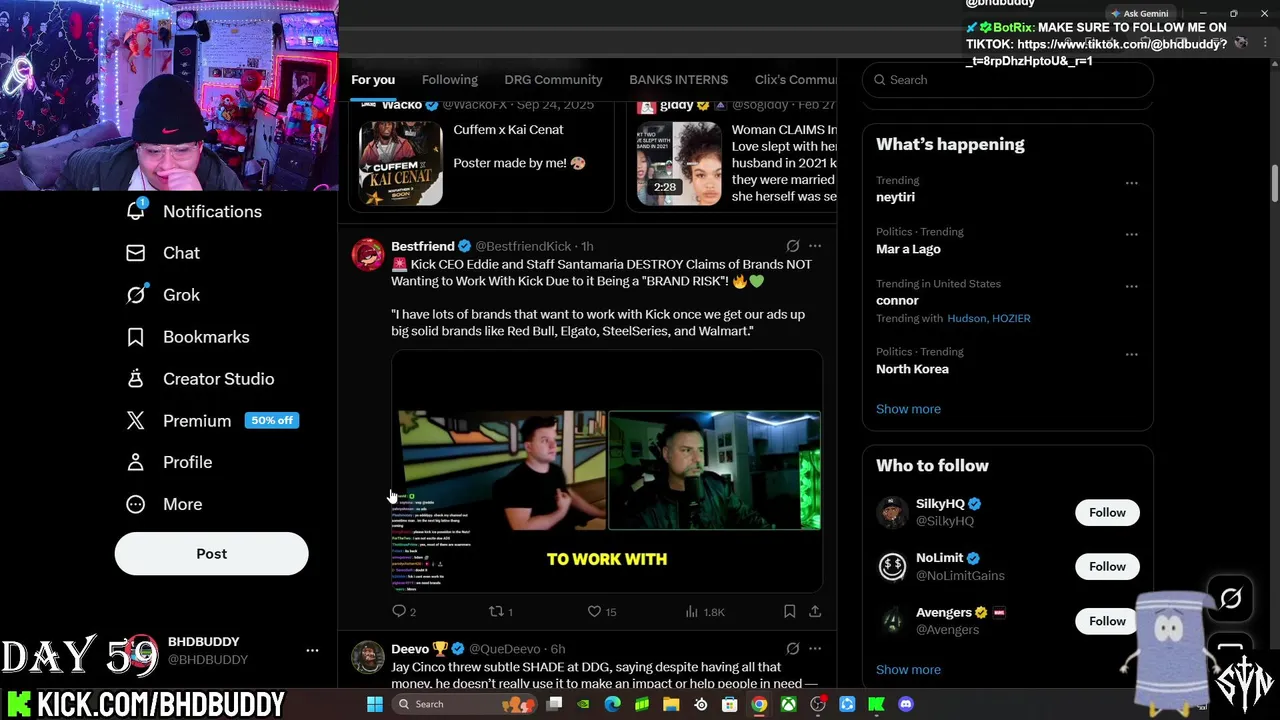Share the Bestfriend post

tap(815, 611)
